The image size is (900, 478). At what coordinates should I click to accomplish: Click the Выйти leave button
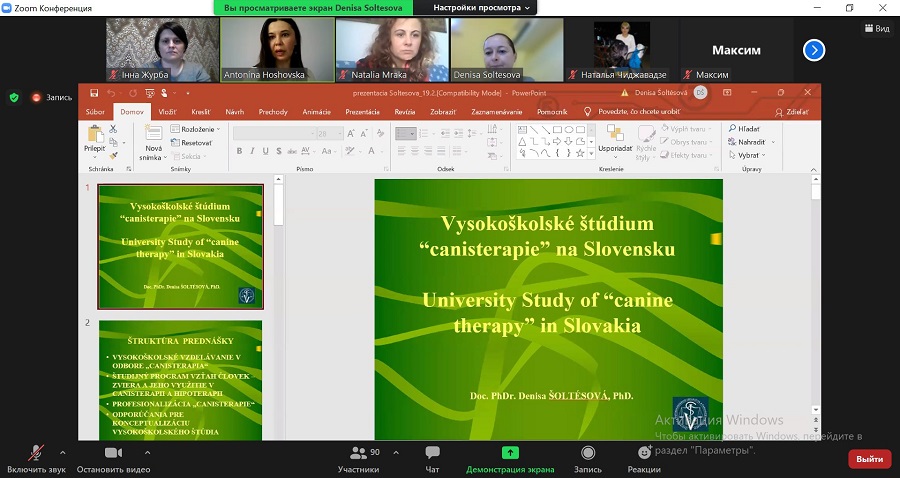[x=869, y=459]
